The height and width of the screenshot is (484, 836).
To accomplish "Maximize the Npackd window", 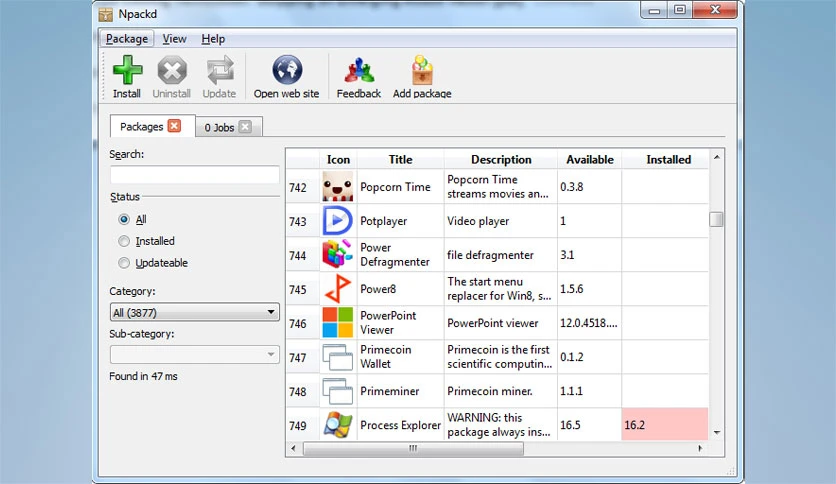I will pyautogui.click(x=680, y=10).
